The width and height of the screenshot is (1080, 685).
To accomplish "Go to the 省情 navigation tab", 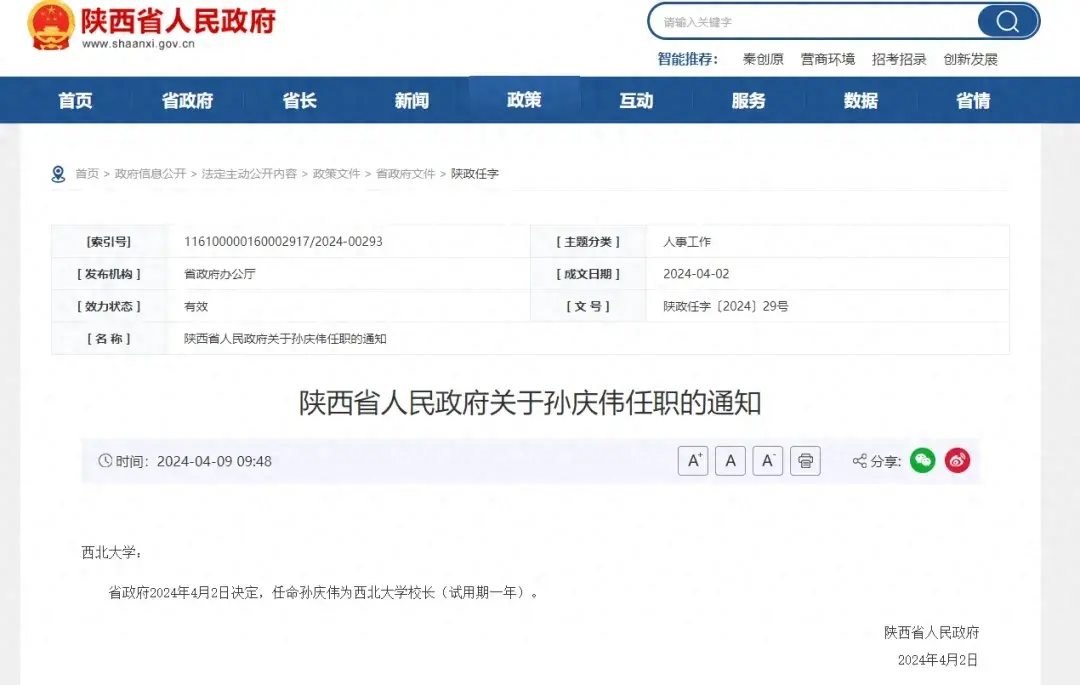I will [973, 101].
